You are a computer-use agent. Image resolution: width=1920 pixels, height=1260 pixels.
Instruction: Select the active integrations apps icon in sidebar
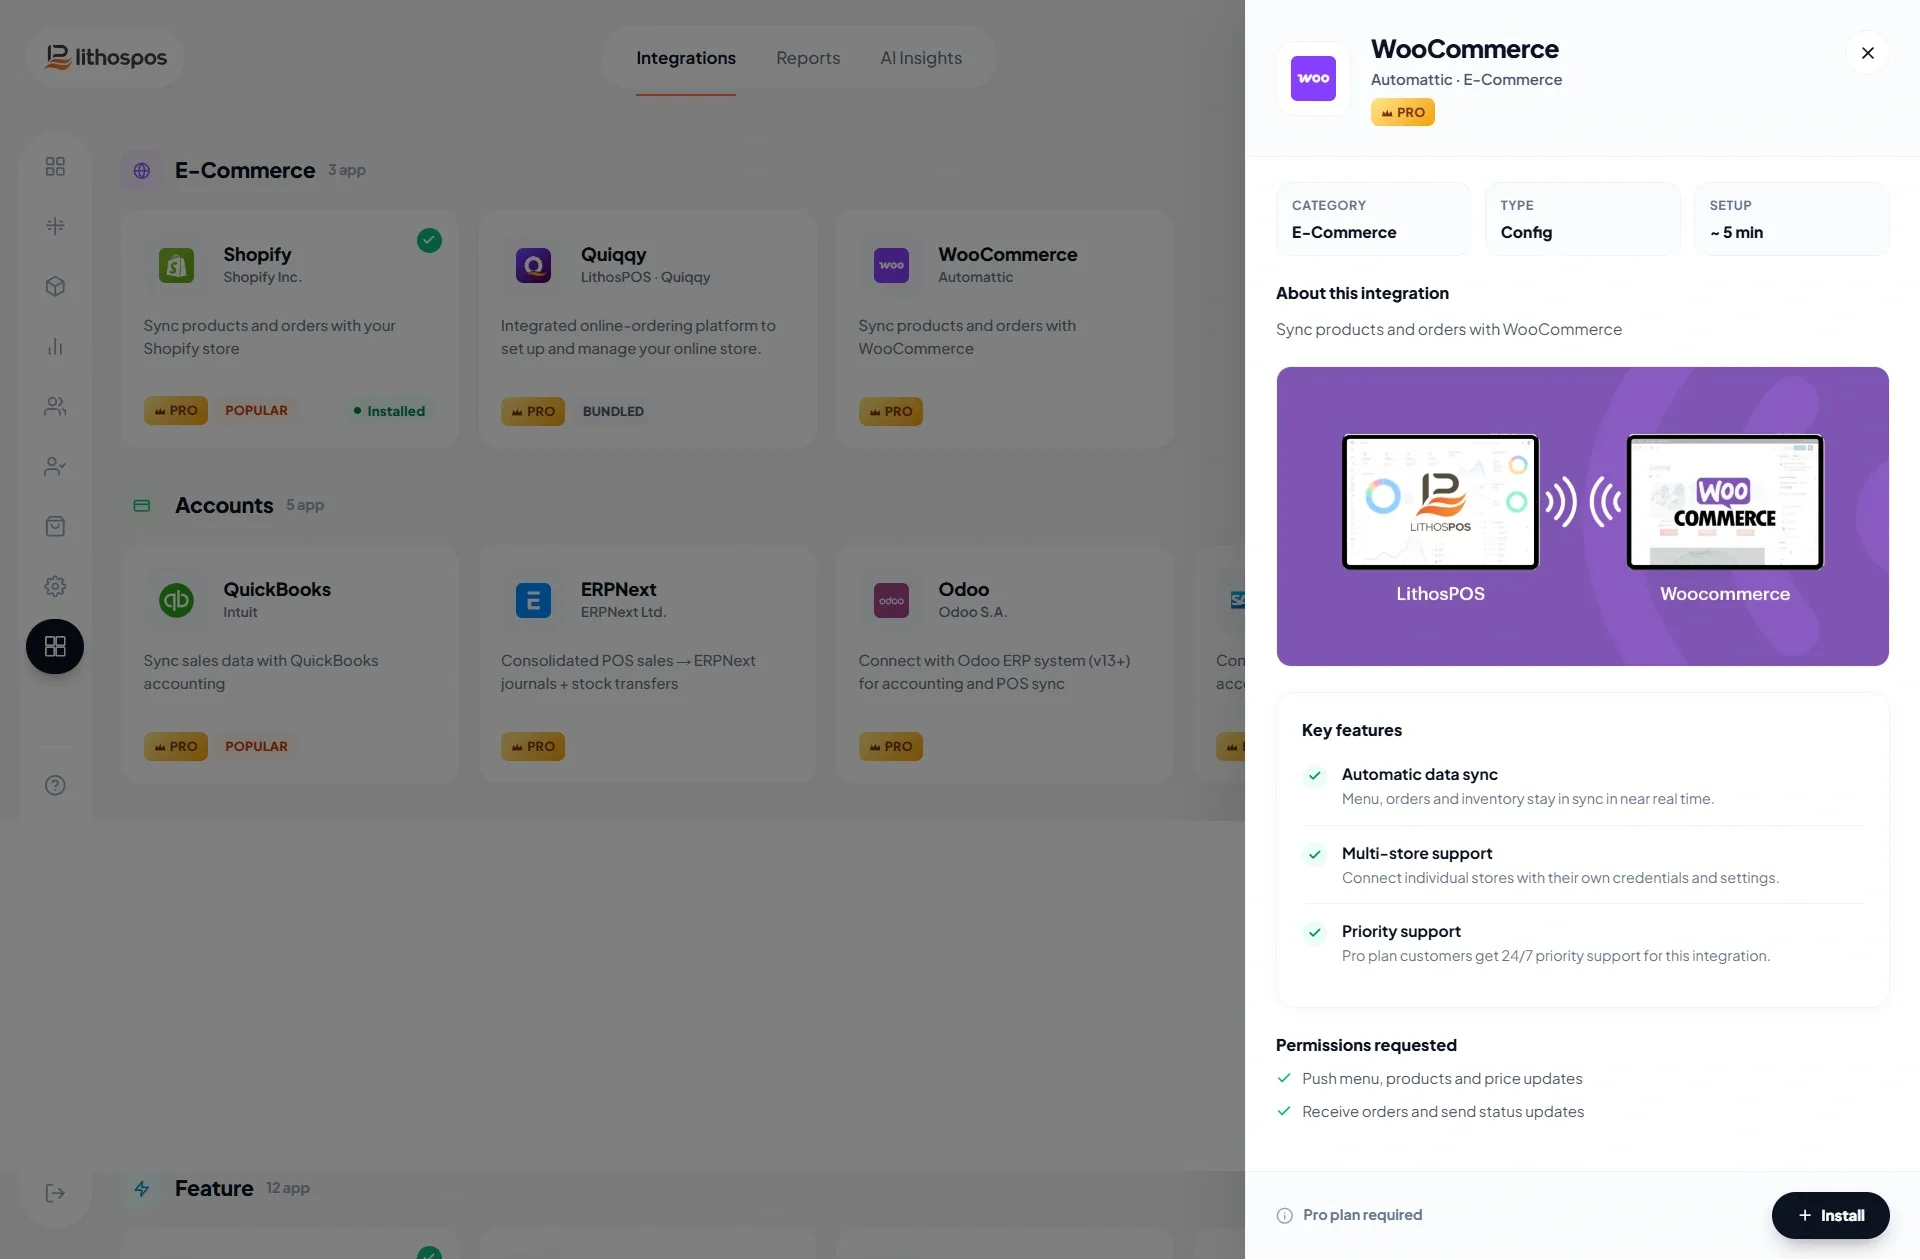pyautogui.click(x=55, y=646)
